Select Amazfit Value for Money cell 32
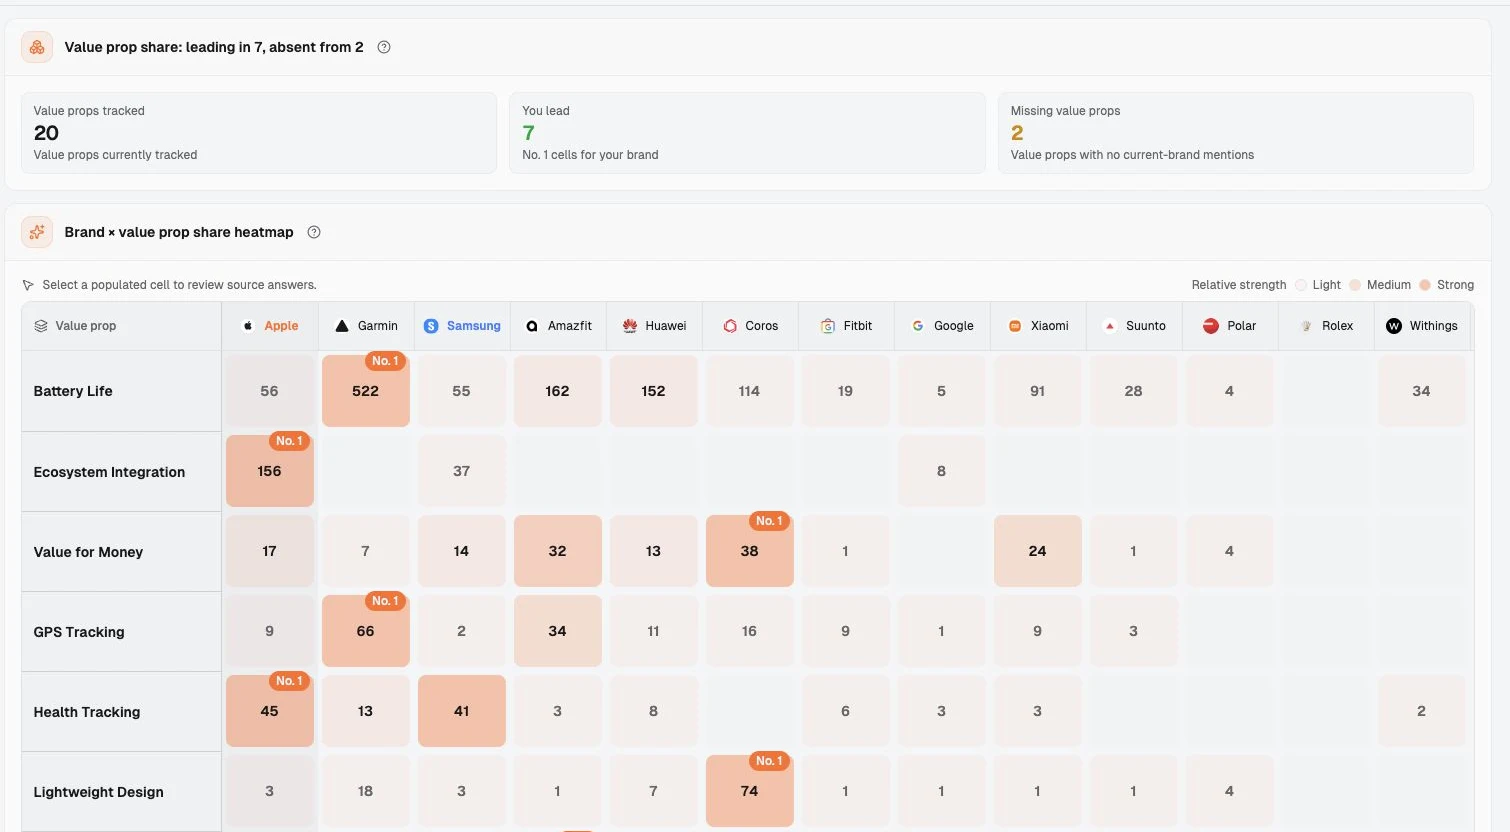The height and width of the screenshot is (832, 1510). tap(558, 551)
